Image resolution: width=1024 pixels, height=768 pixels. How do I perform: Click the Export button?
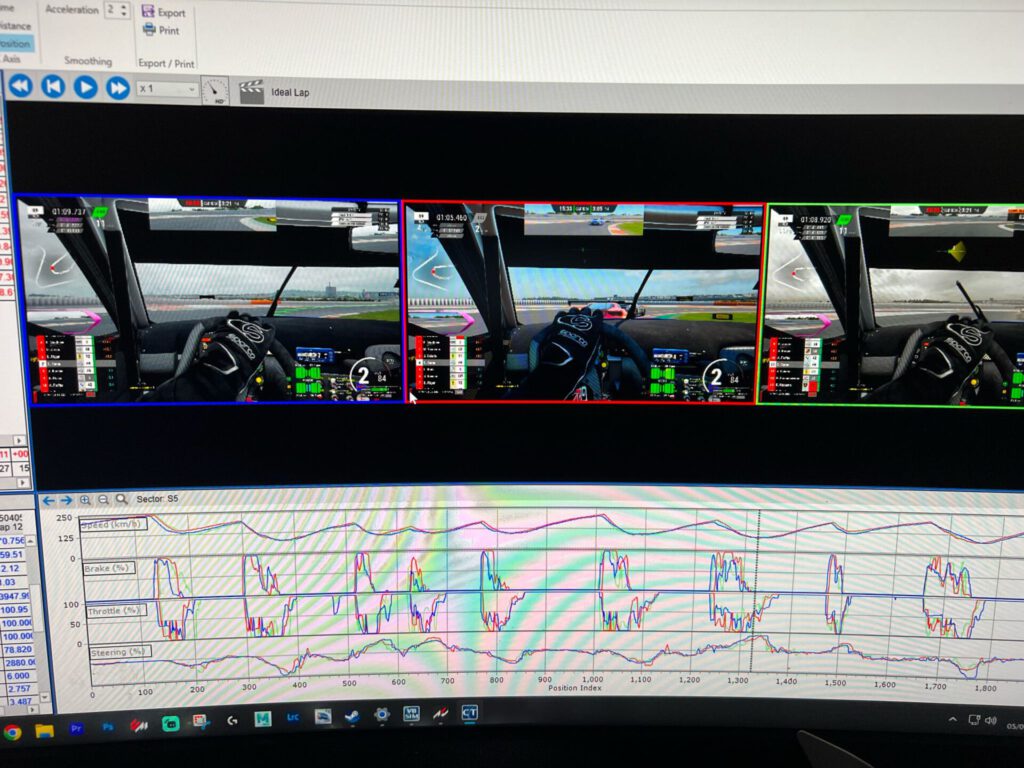(x=164, y=13)
